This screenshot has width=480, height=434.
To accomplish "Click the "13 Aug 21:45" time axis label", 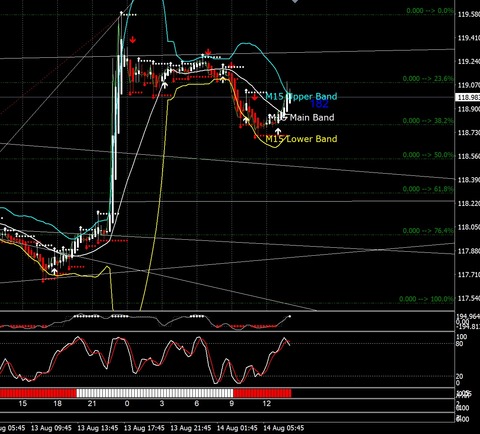I will 190,428.
